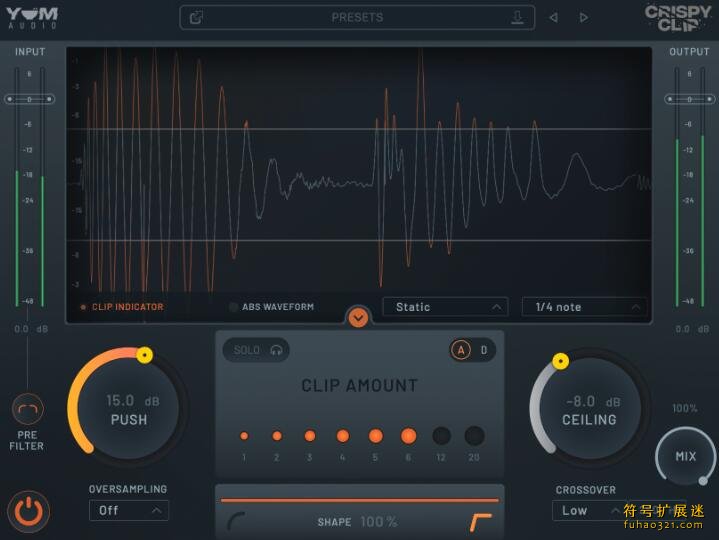
Task: Click the CROSSOVER label
Action: click(586, 490)
